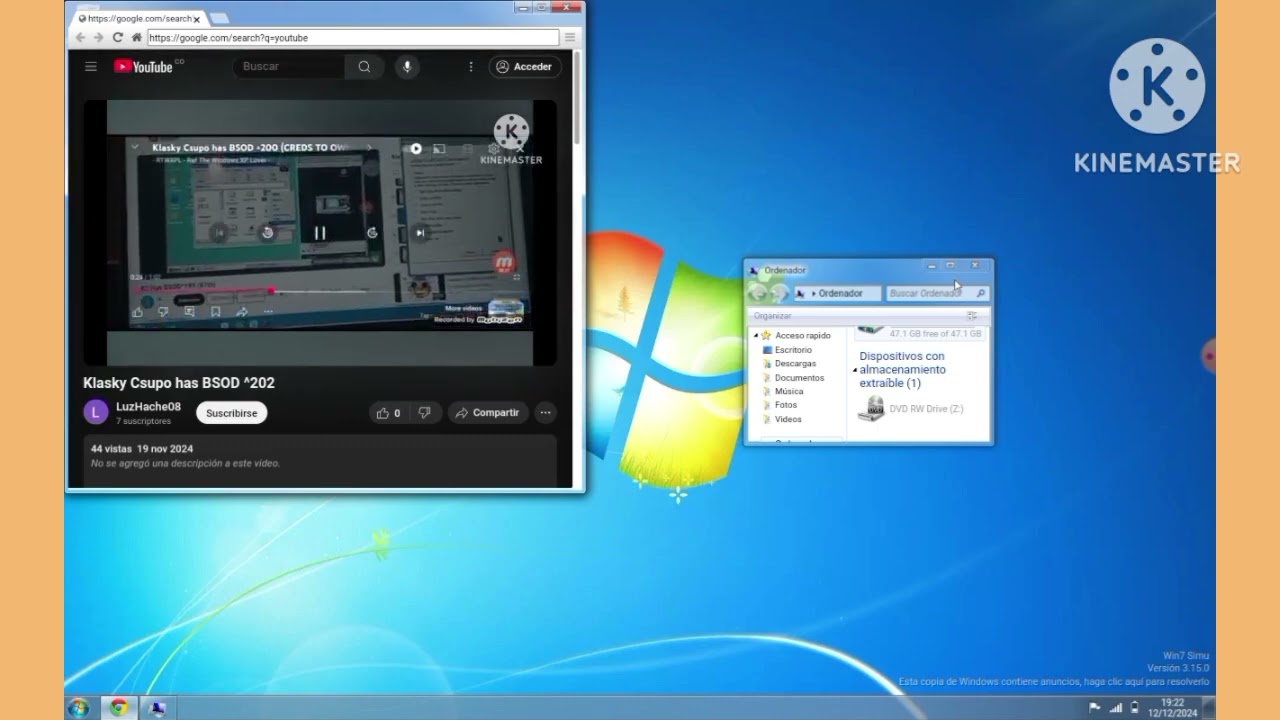Pause the playing video

320,233
